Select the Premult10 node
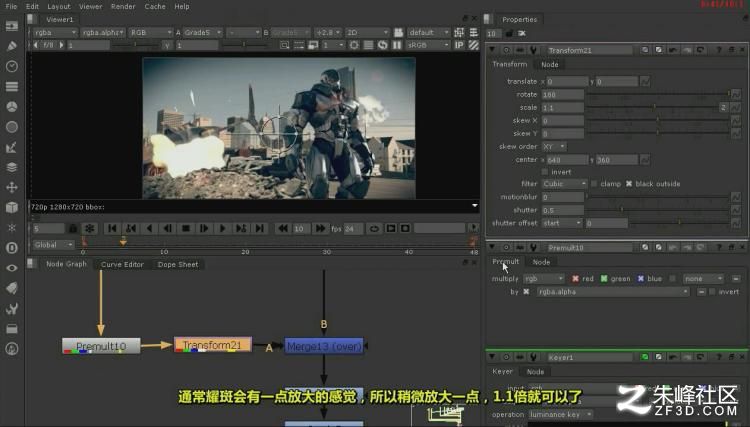 coord(101,346)
